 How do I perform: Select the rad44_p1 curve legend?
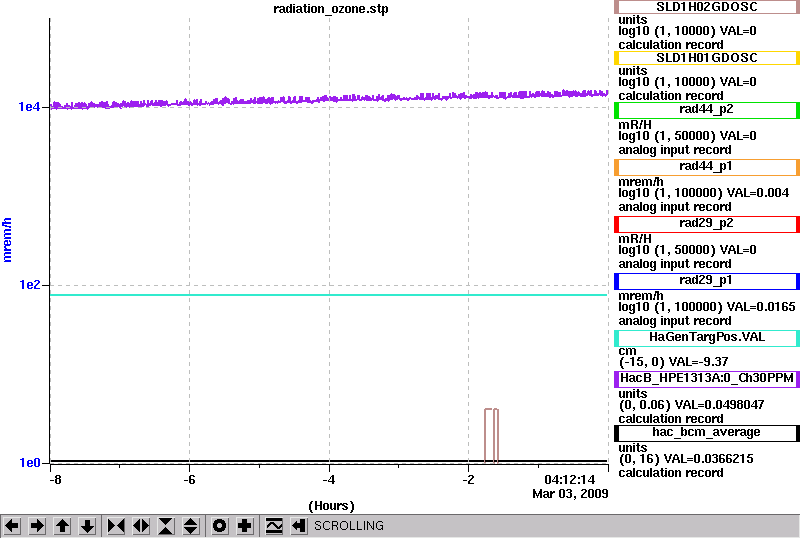click(x=707, y=166)
